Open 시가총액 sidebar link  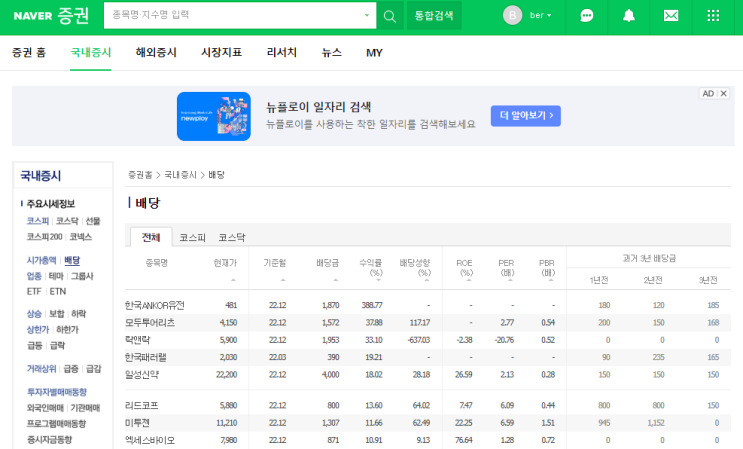click(41, 260)
